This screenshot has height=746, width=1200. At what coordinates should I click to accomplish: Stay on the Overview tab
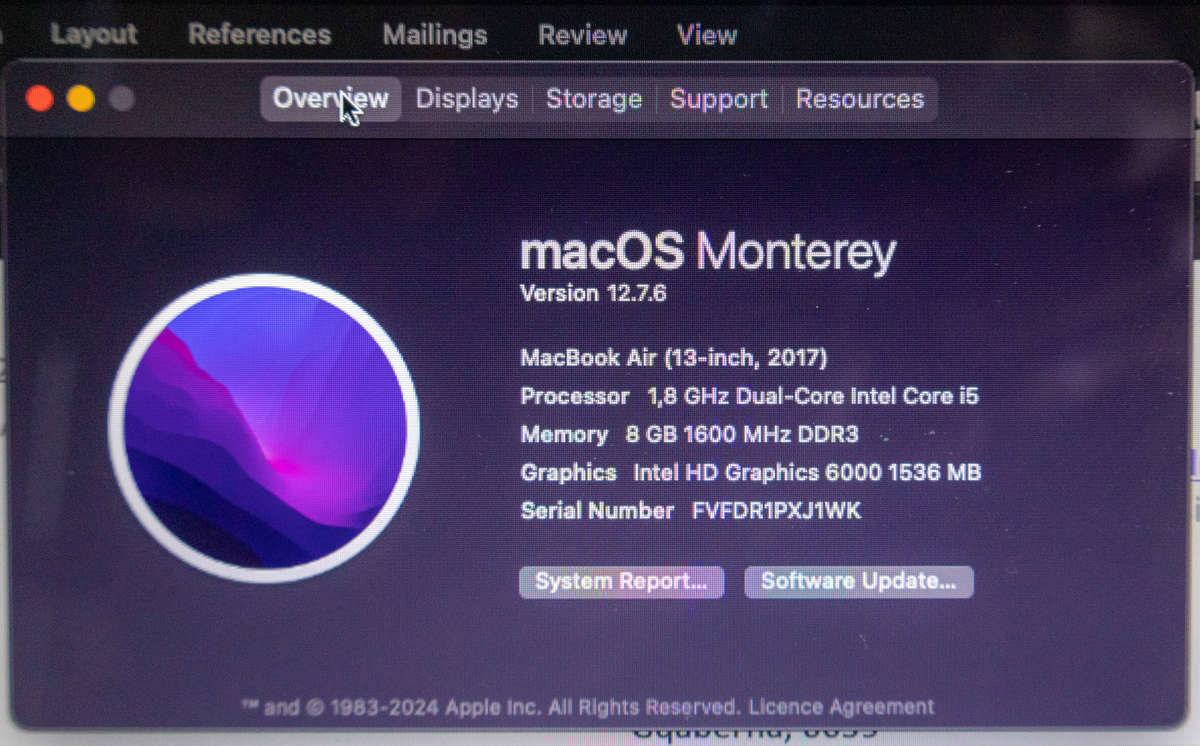pyautogui.click(x=330, y=98)
